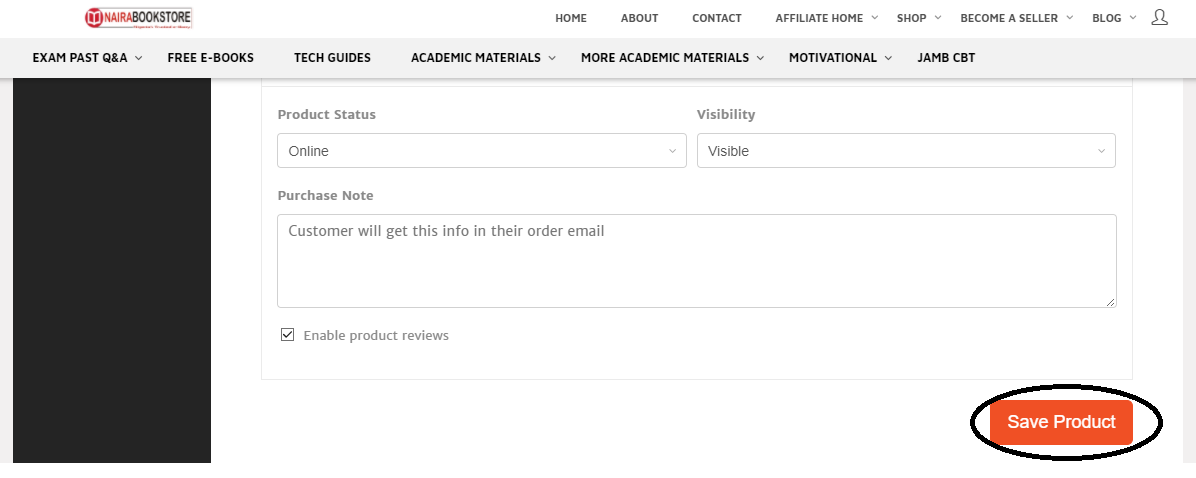This screenshot has height=478, width=1196.
Task: Open the JAMB CBT link
Action: [946, 58]
